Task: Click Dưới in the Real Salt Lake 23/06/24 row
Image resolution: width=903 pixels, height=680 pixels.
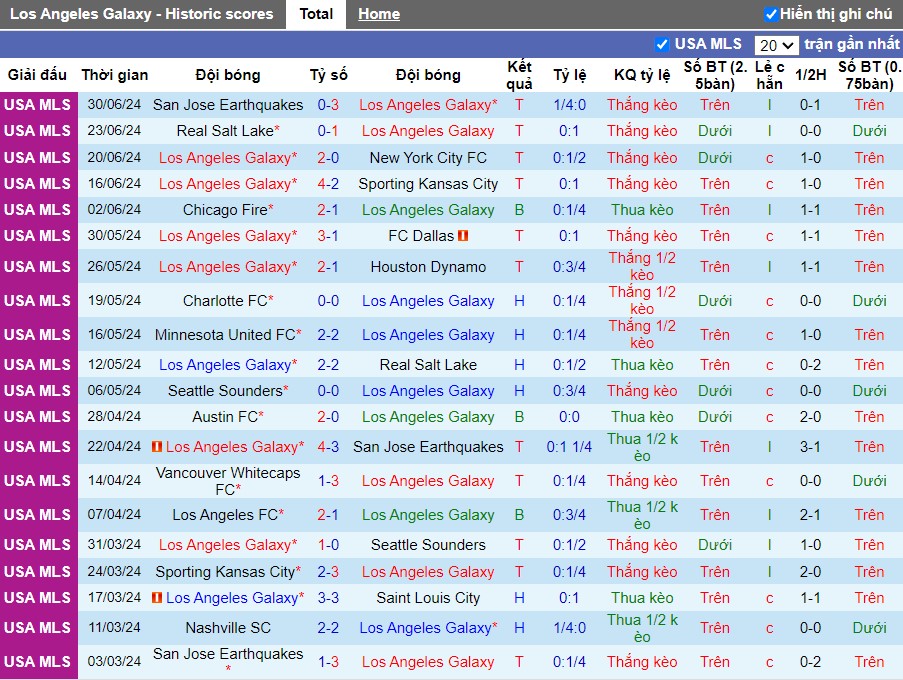Action: 715,131
